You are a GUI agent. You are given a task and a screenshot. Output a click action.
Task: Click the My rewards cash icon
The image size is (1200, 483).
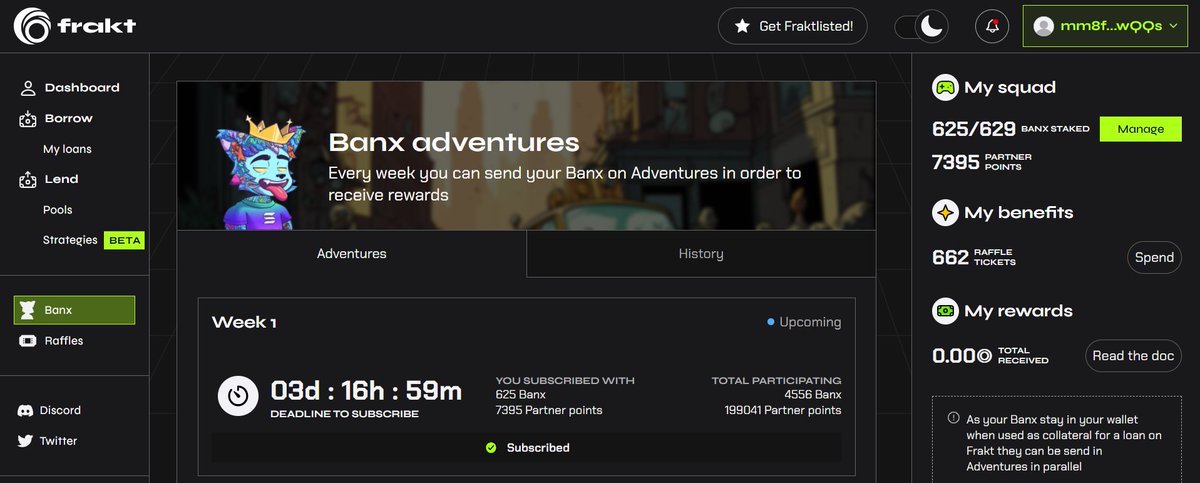944,311
